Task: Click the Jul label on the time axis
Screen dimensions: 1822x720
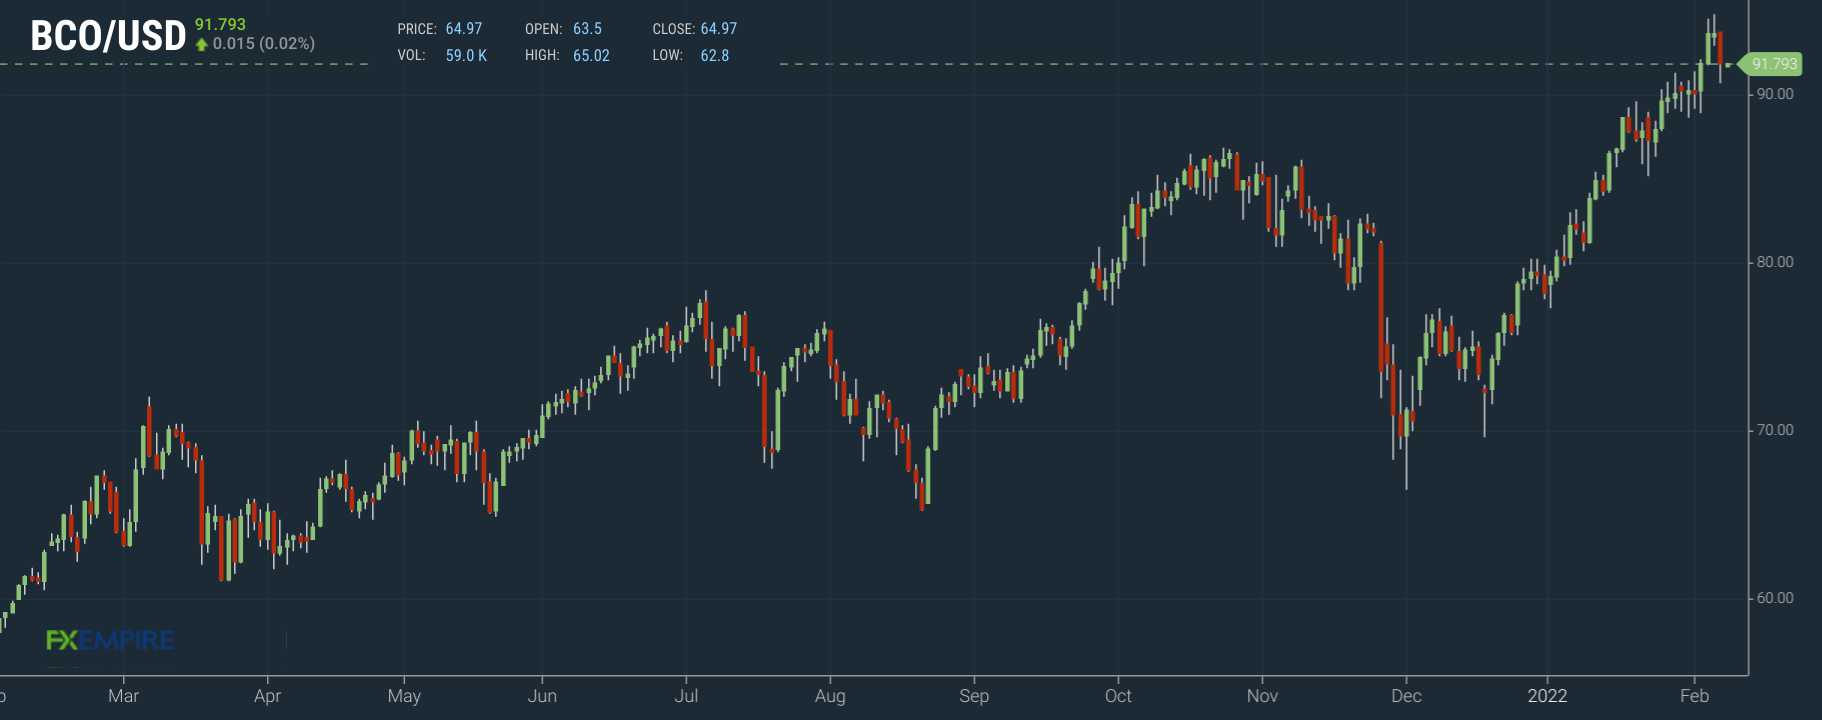Action: [x=686, y=696]
